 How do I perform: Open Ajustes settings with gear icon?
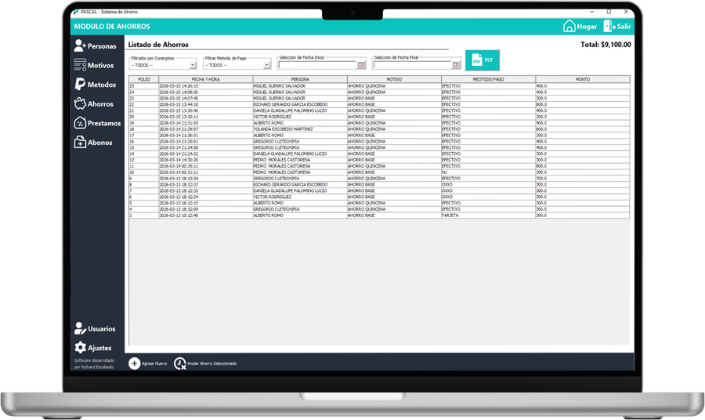(x=95, y=347)
